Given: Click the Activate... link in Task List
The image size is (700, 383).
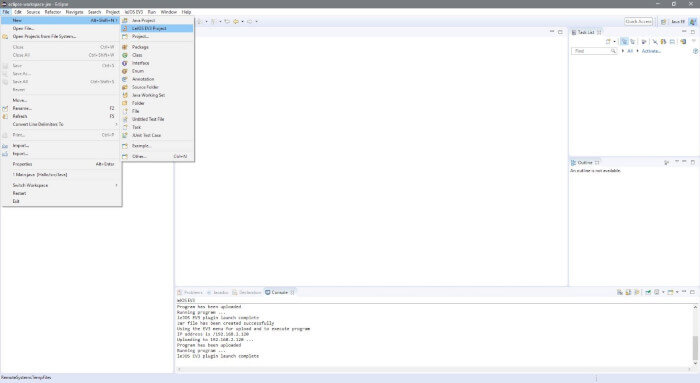Looking at the screenshot, I should (651, 51).
